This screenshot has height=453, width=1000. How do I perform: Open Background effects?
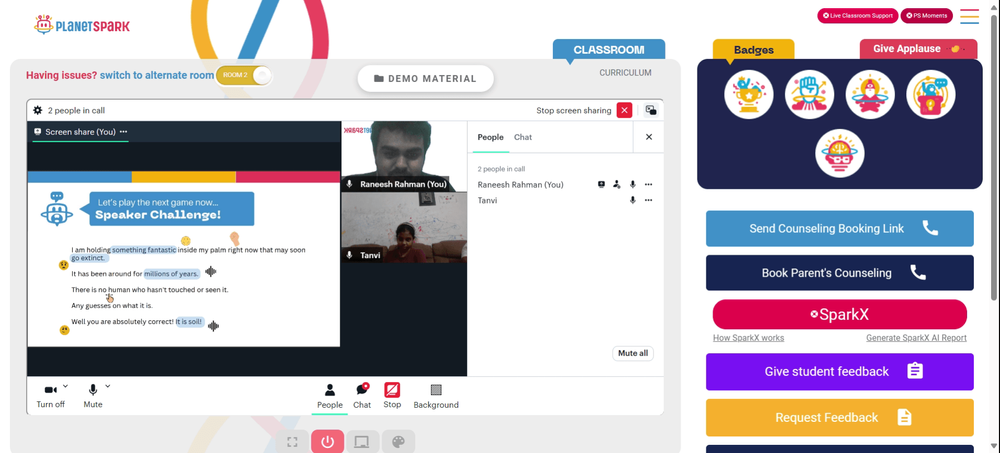(436, 396)
